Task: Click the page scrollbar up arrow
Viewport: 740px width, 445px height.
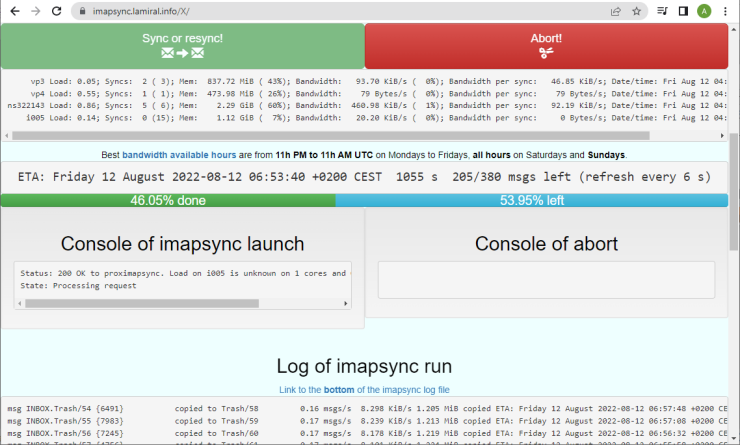Action: tap(734, 29)
